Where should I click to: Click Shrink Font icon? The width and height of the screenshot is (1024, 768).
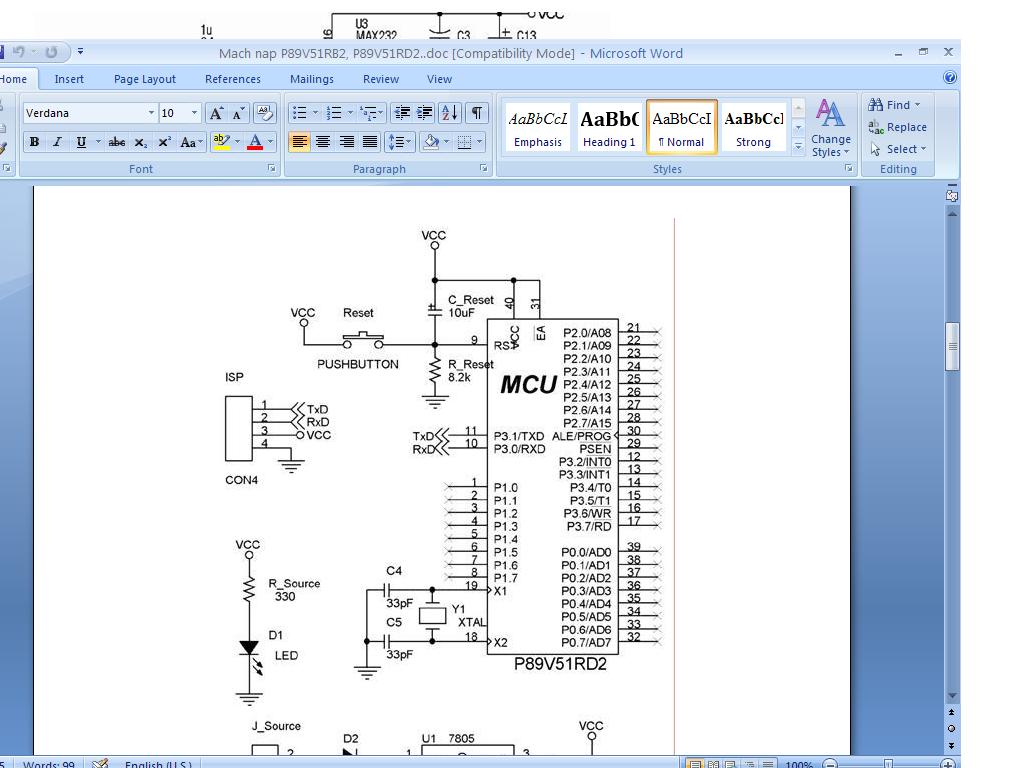coord(238,113)
